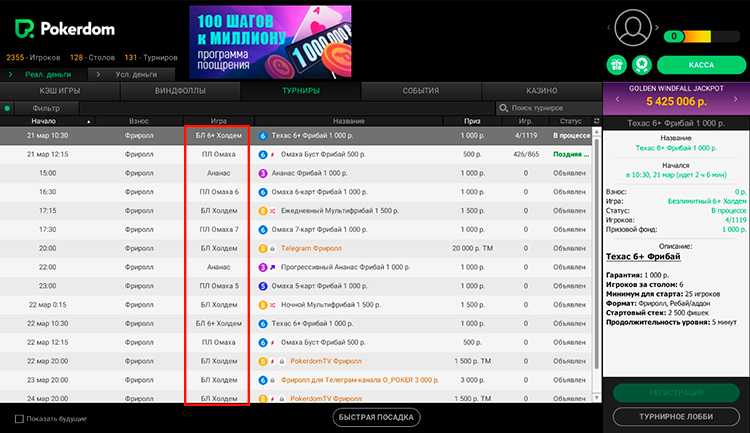
Task: Open the КАЗИНО tab
Action: [x=541, y=91]
